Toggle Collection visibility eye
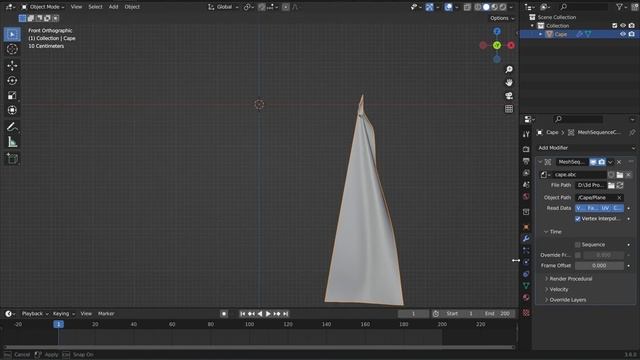This screenshot has height=360, width=640. point(623,26)
